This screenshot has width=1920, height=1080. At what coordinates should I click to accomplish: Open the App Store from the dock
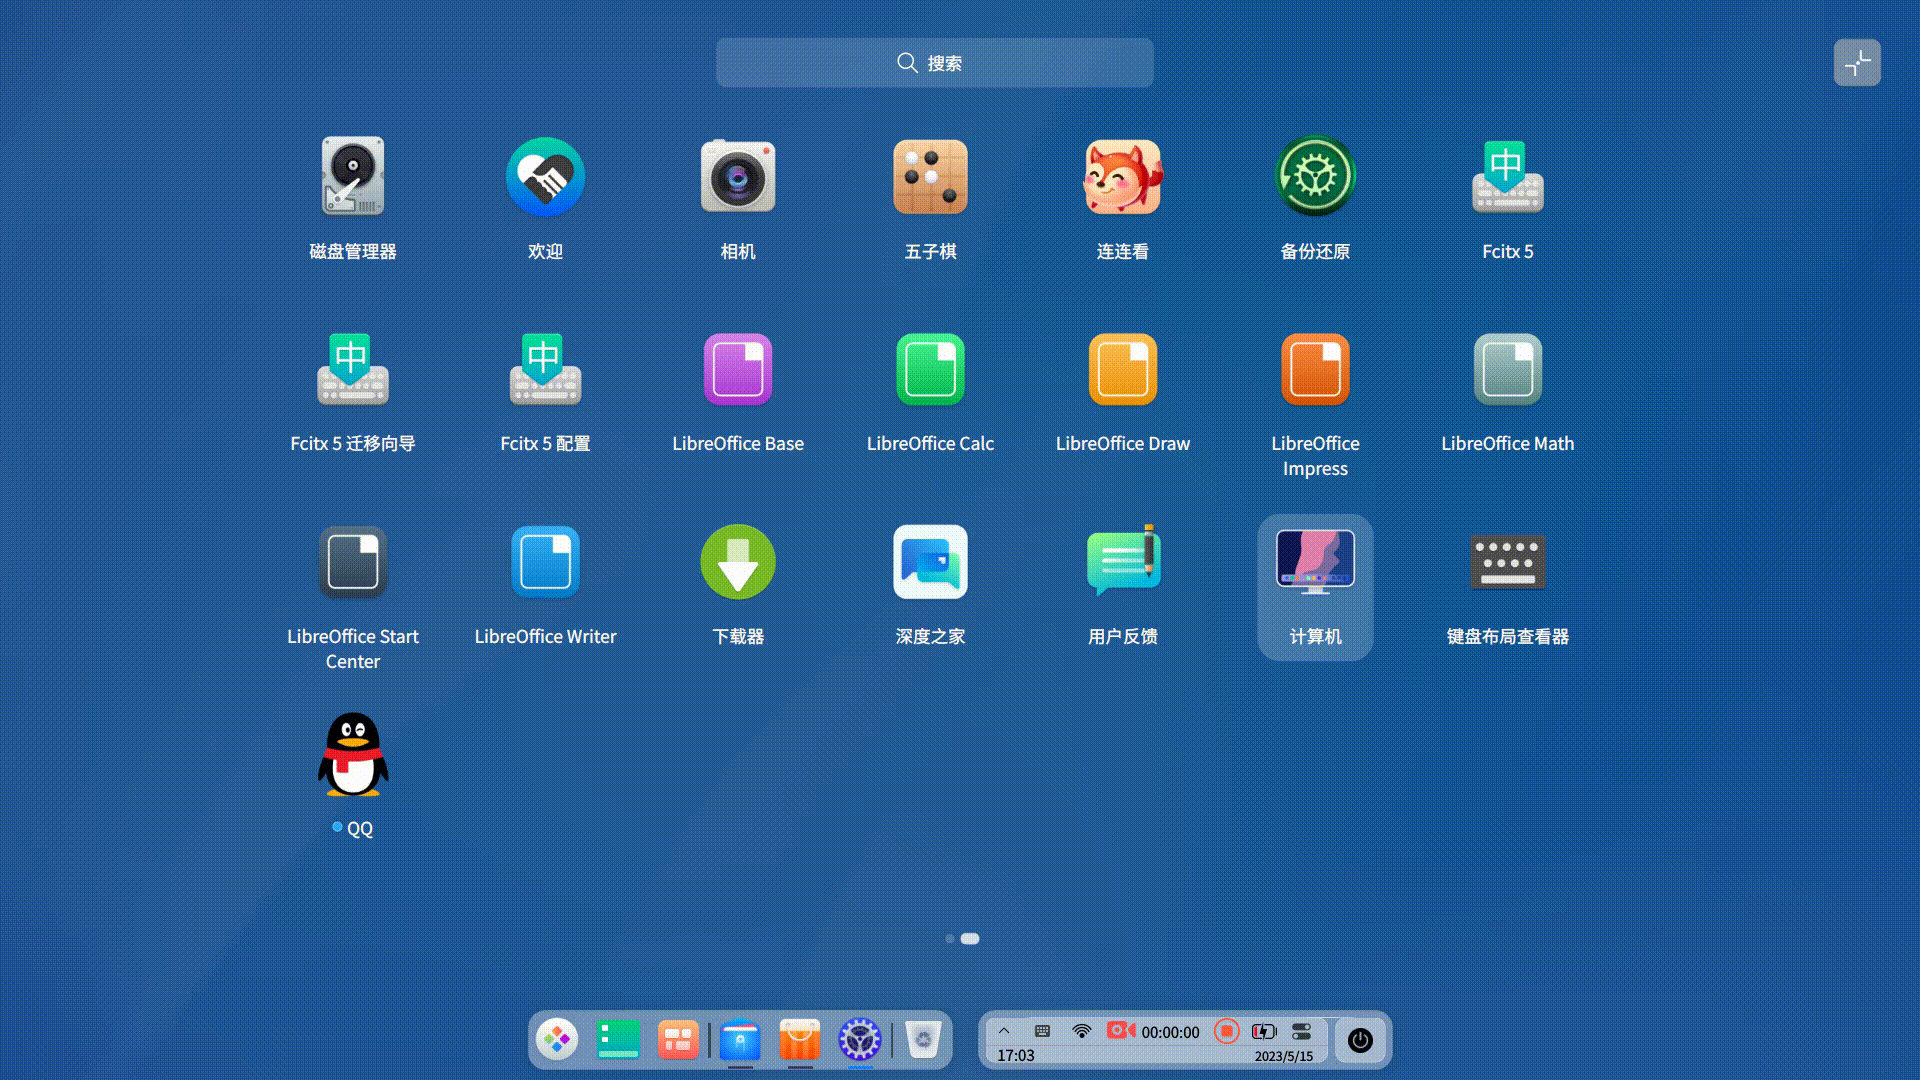click(x=800, y=1040)
